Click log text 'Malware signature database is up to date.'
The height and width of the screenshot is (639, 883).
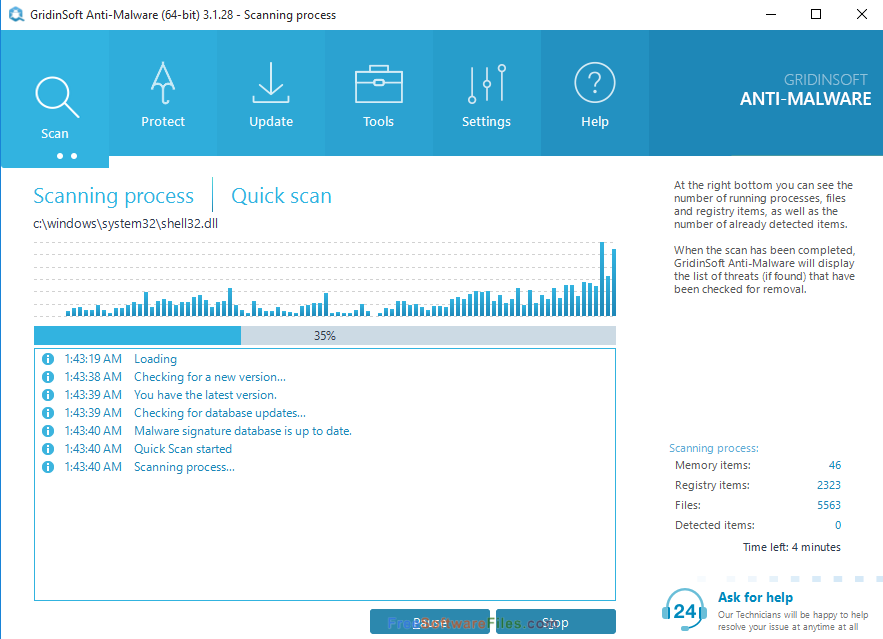[243, 431]
